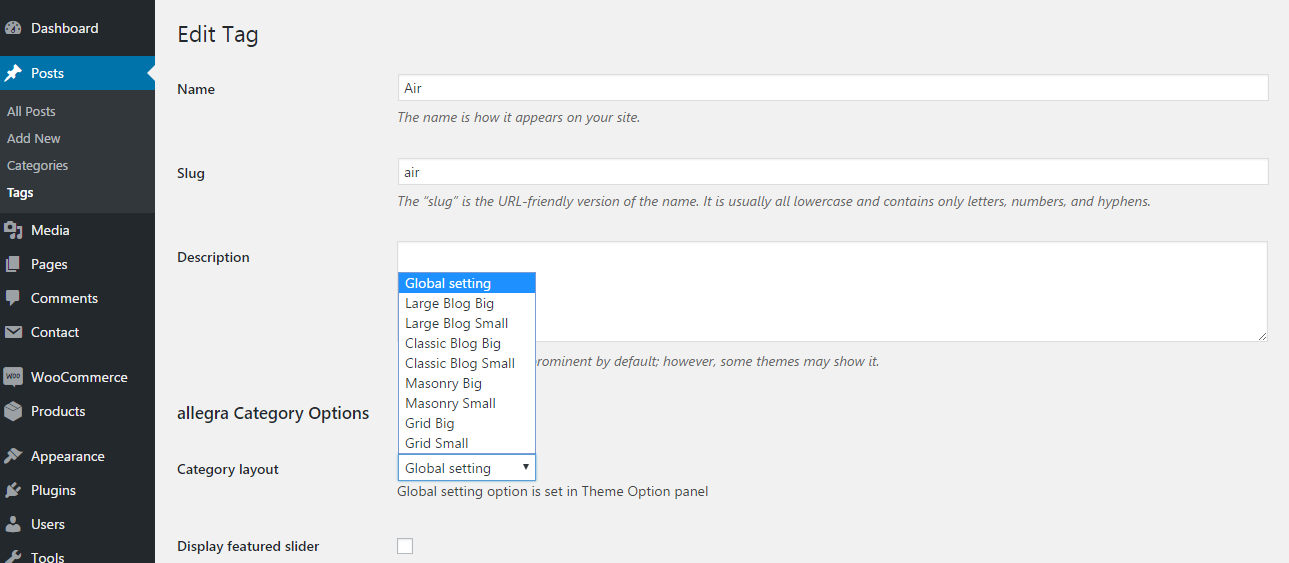Pick the Grid Small layout option
Screen dimensions: 1289x563
[436, 443]
